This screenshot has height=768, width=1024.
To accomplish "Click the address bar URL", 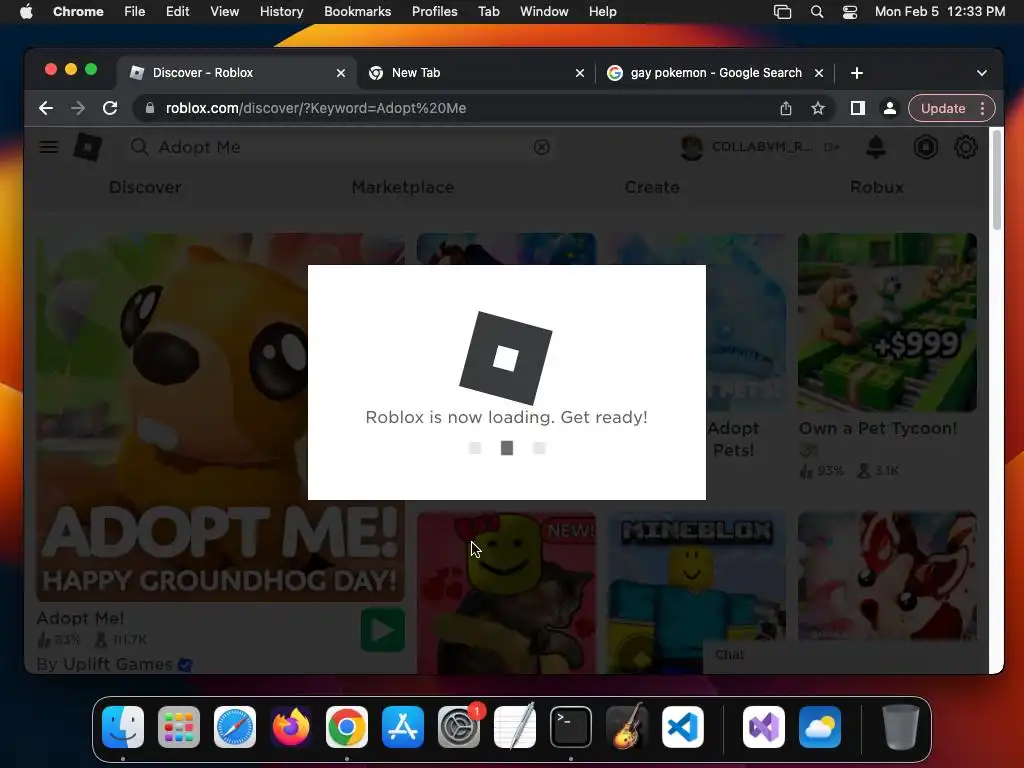I will click(x=315, y=108).
